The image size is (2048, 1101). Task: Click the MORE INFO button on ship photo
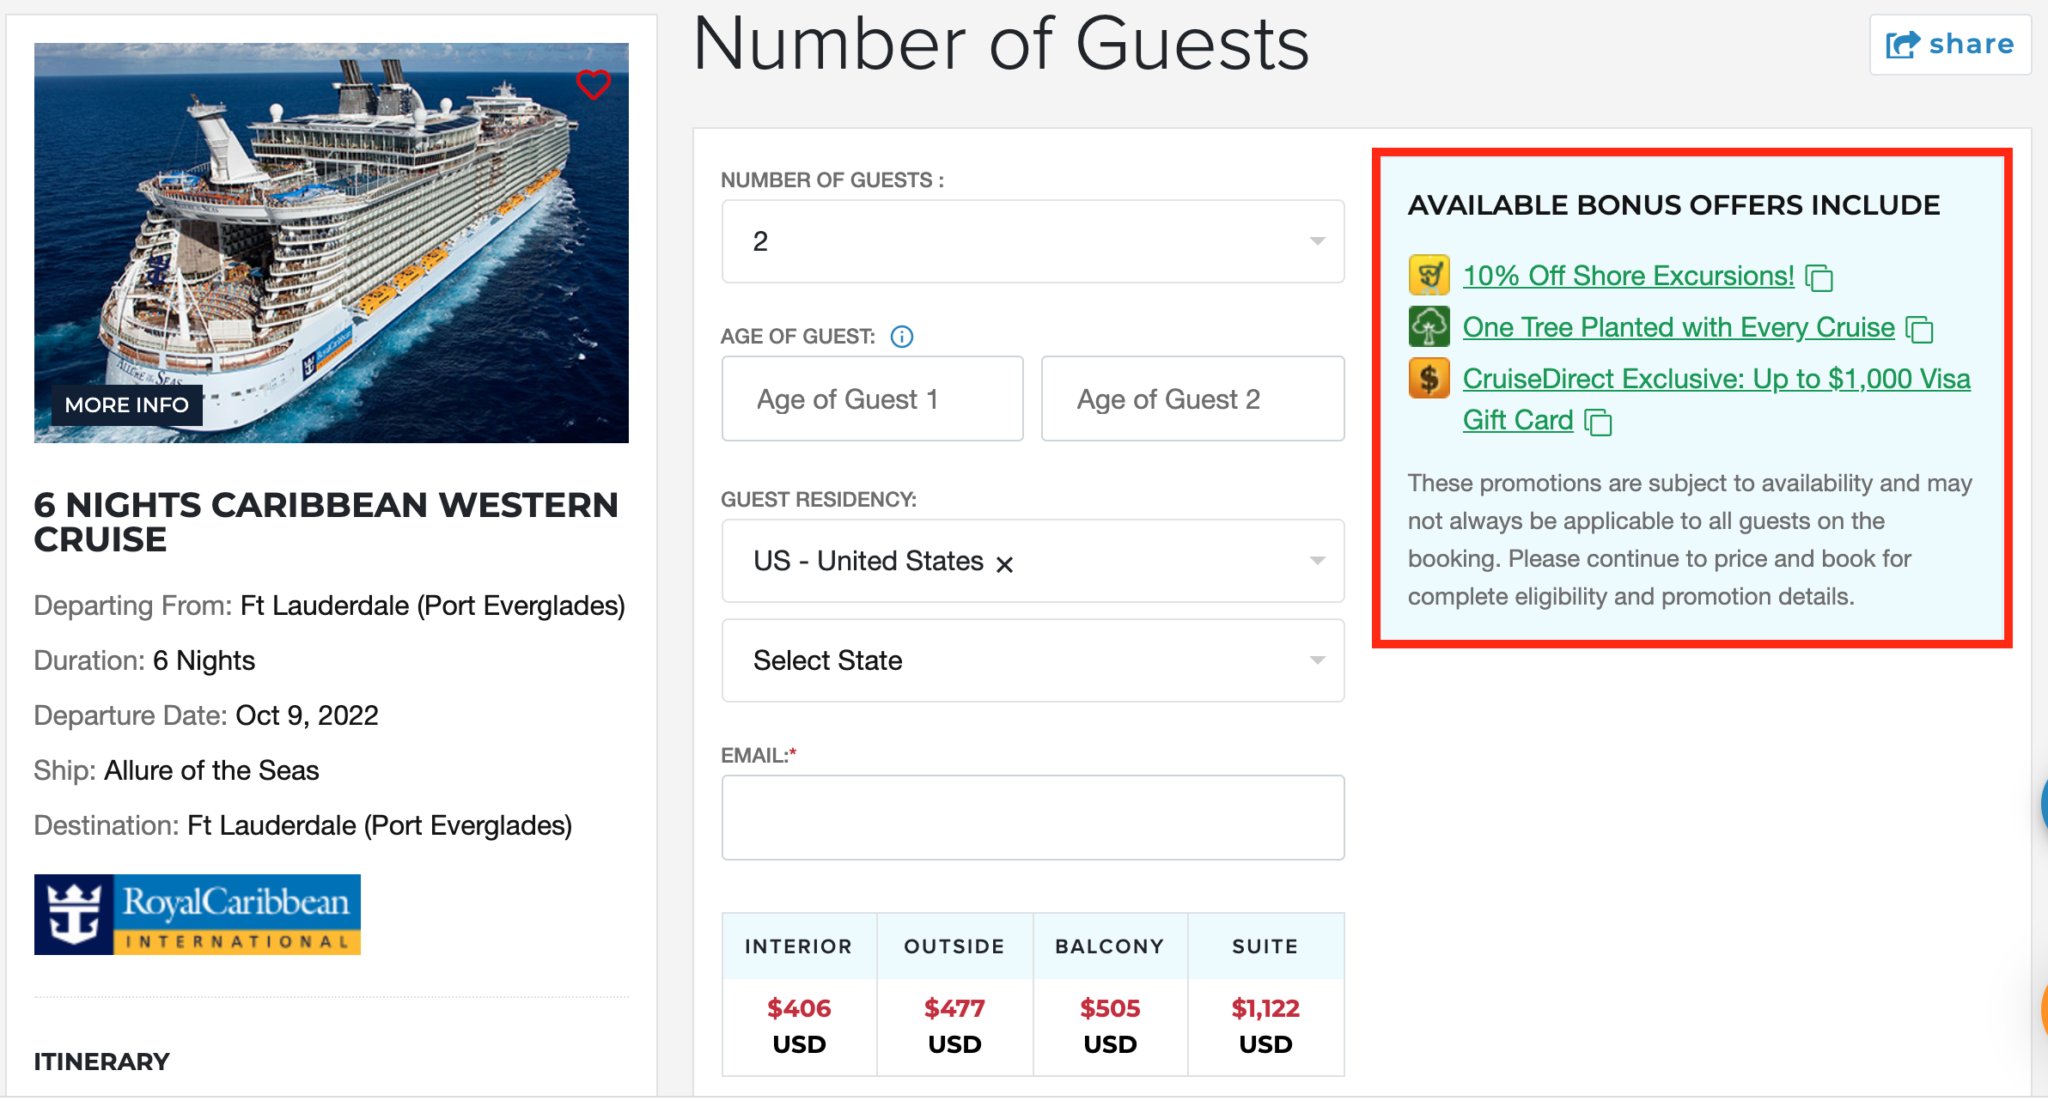point(126,404)
